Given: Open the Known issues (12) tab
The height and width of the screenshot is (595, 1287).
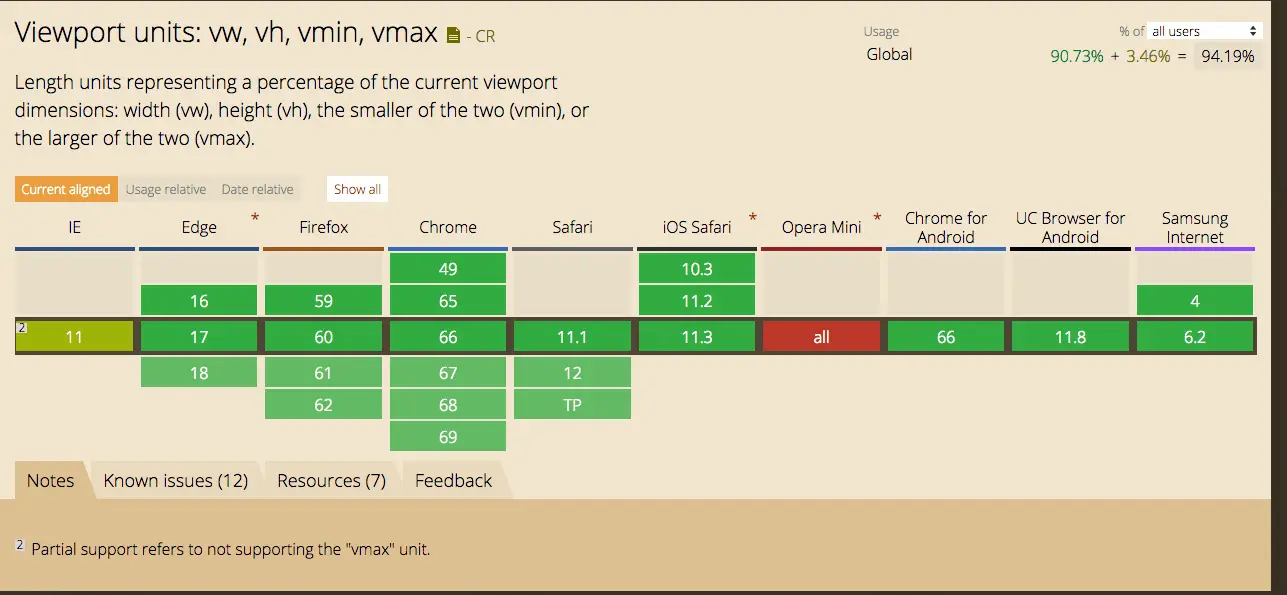Looking at the screenshot, I should [x=176, y=481].
